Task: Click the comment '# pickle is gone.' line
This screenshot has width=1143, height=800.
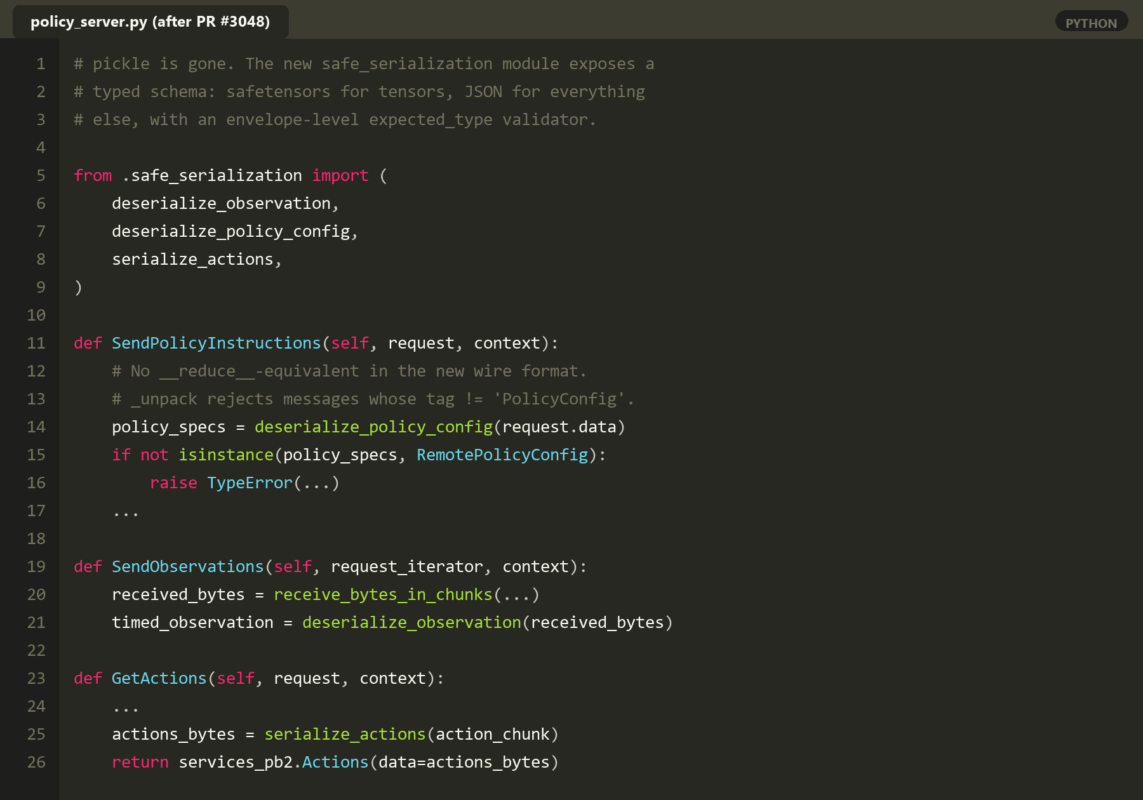Action: coord(364,64)
